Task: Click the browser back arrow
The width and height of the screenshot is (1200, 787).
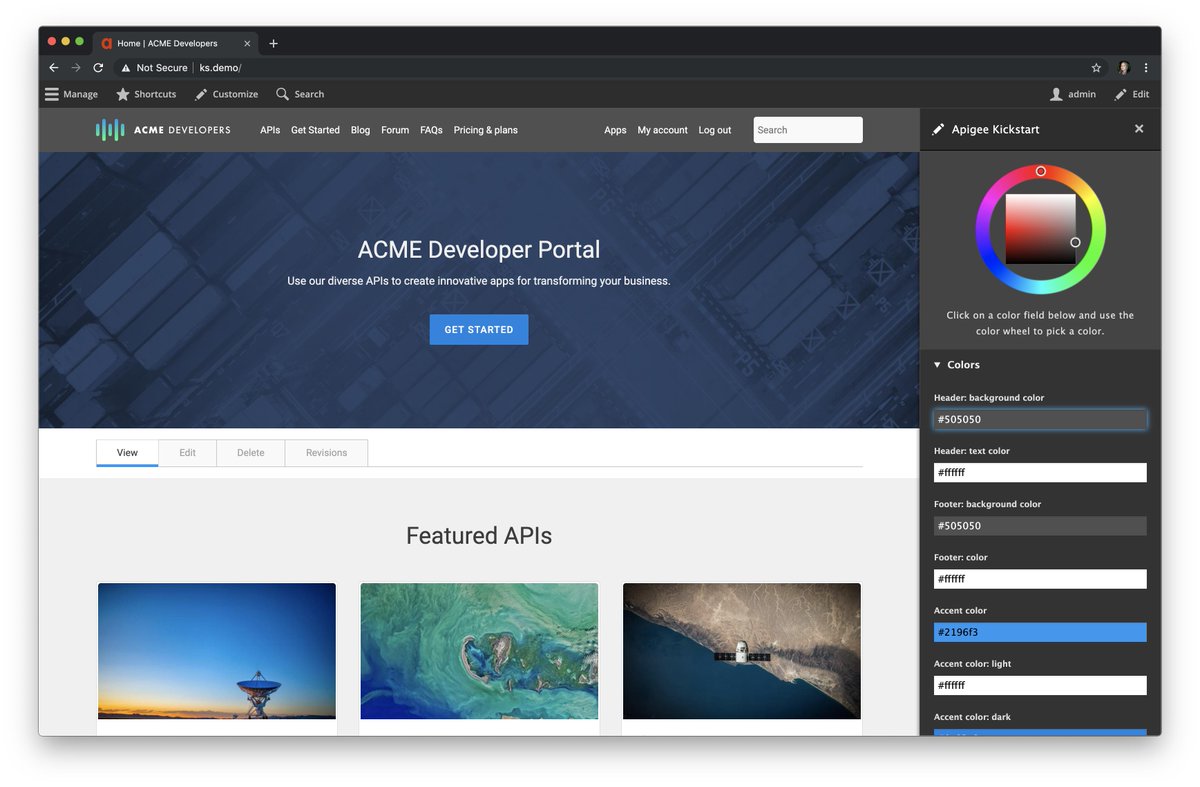Action: tap(54, 68)
